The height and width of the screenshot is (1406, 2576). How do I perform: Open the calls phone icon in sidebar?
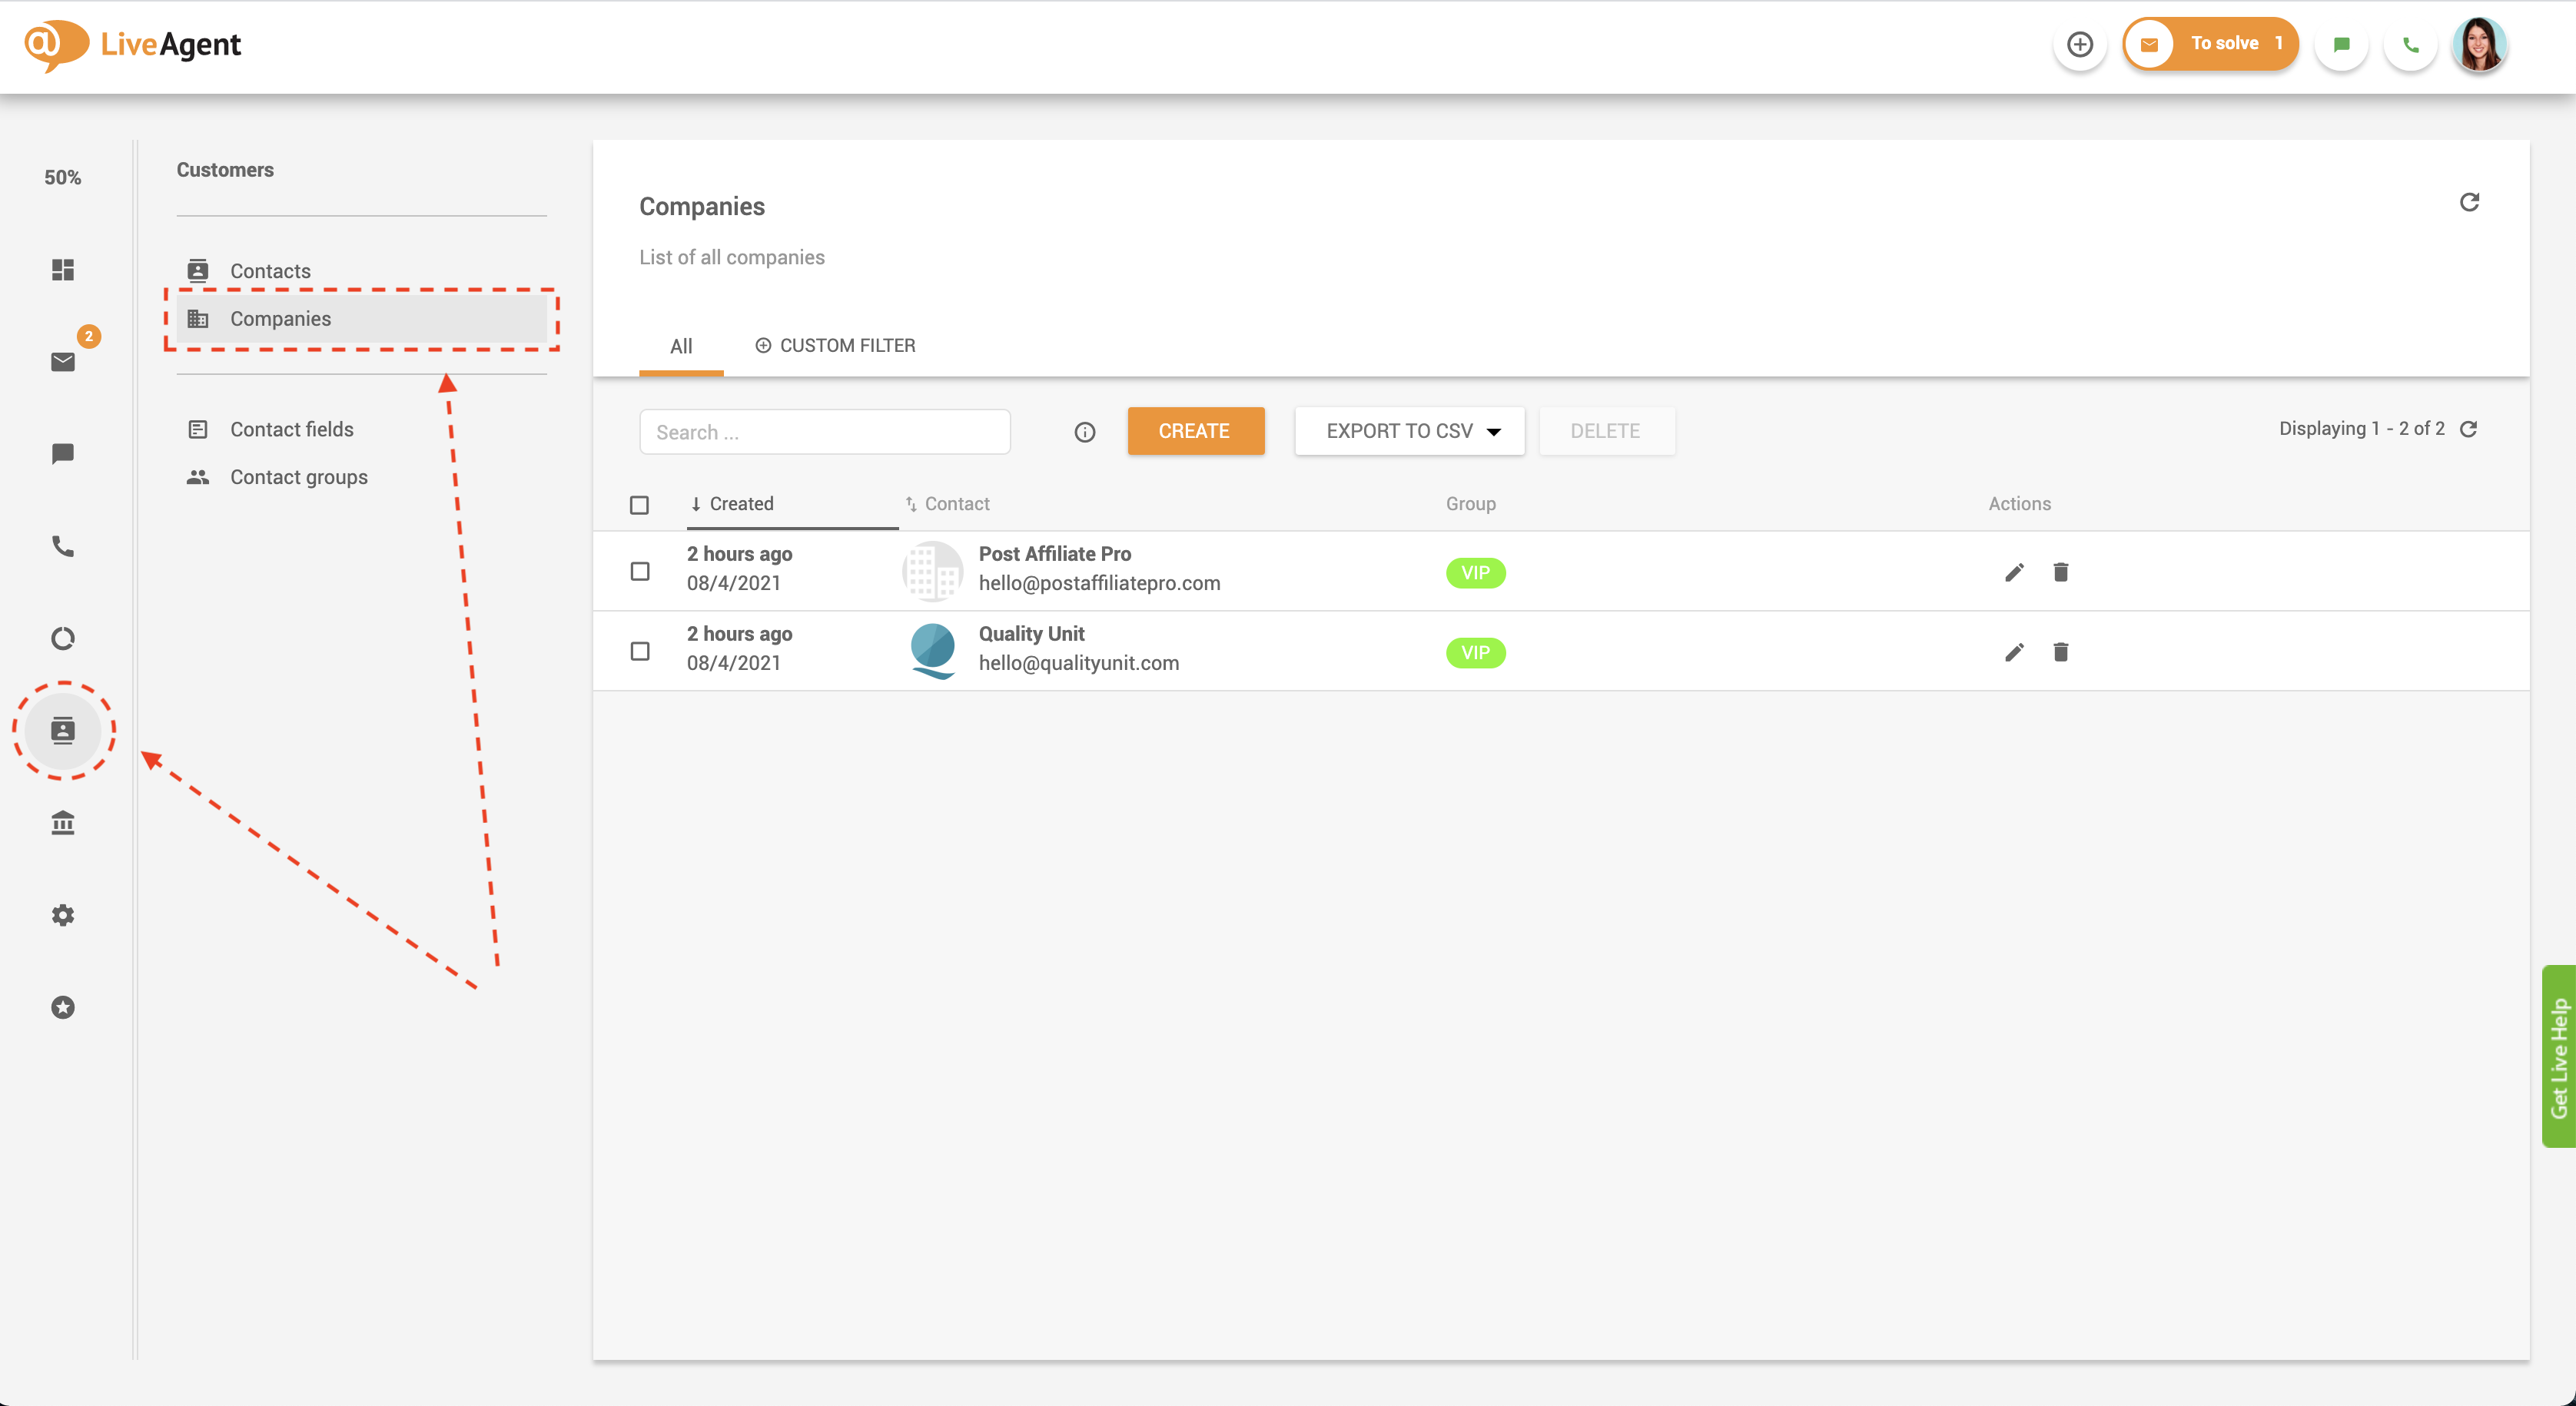pyautogui.click(x=63, y=546)
